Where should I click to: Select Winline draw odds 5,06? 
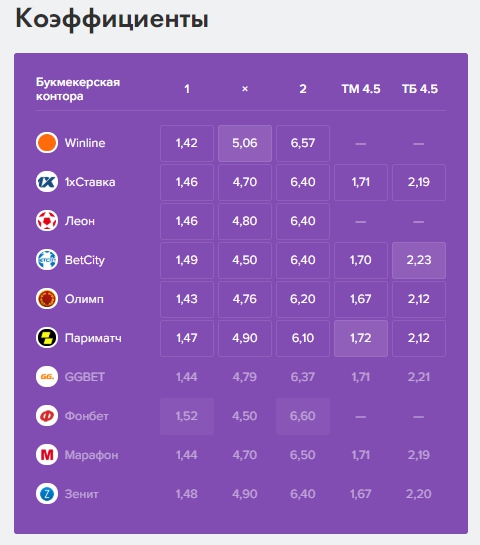(245, 143)
